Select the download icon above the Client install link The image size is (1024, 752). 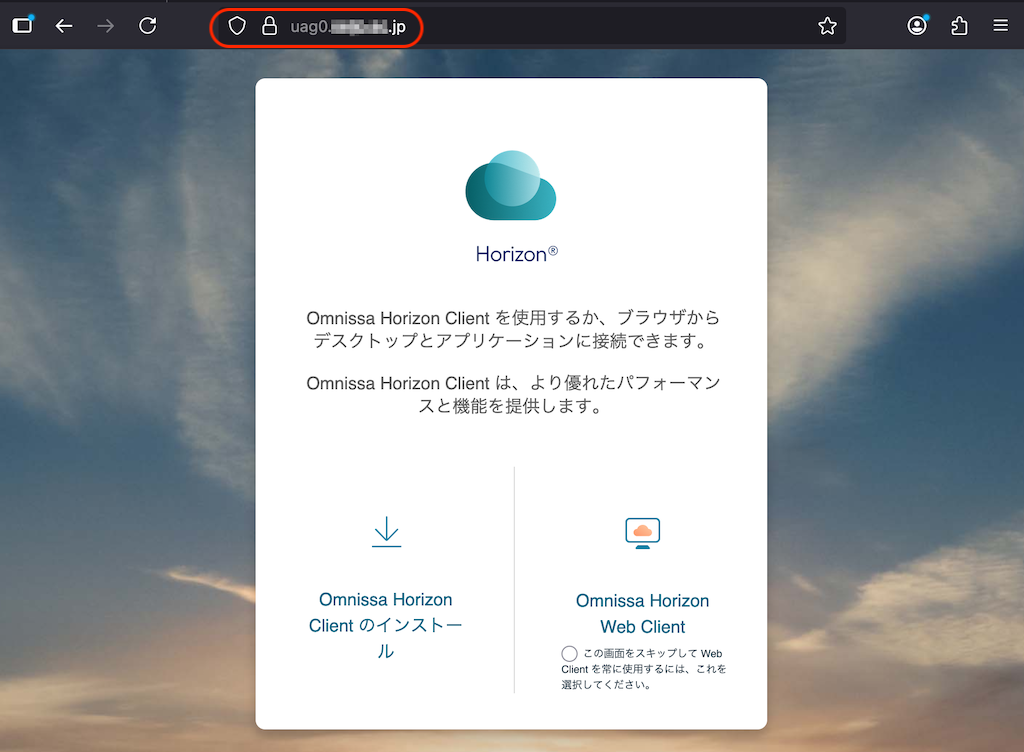[x=386, y=532]
